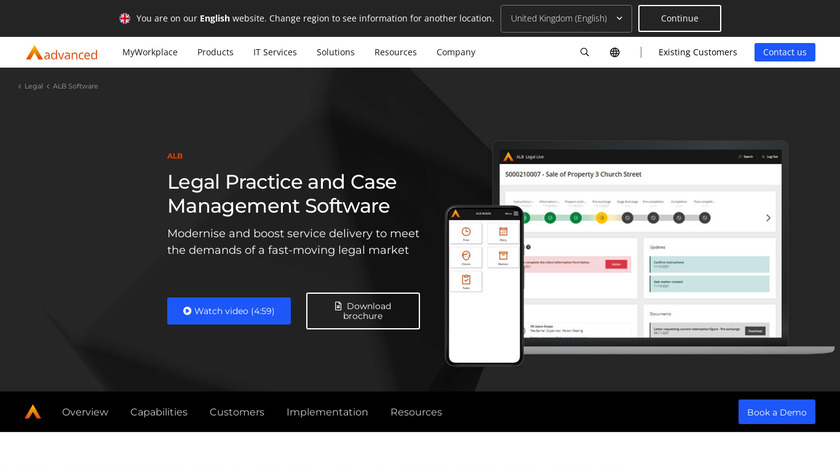
Task: Open the search magnifier icon
Action: pos(584,52)
